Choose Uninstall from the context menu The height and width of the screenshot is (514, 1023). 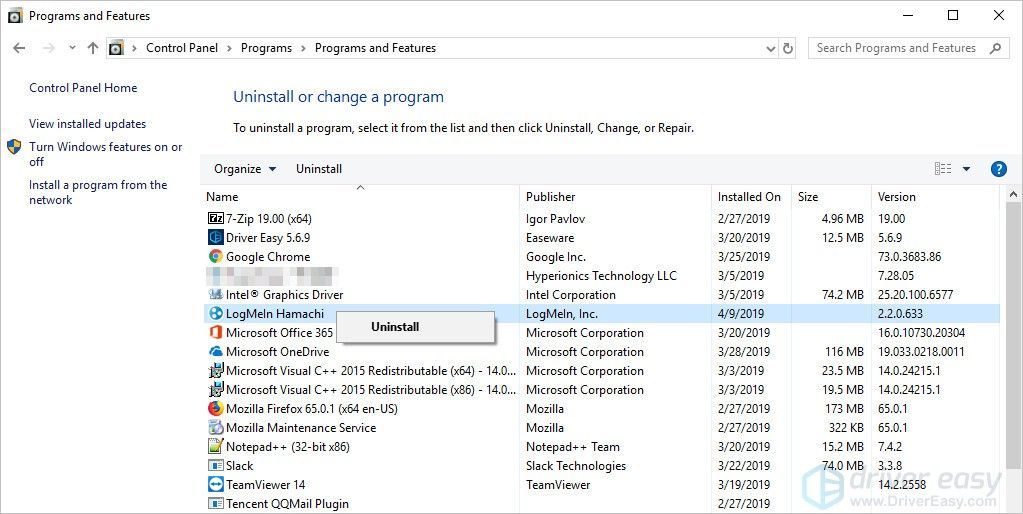415,327
